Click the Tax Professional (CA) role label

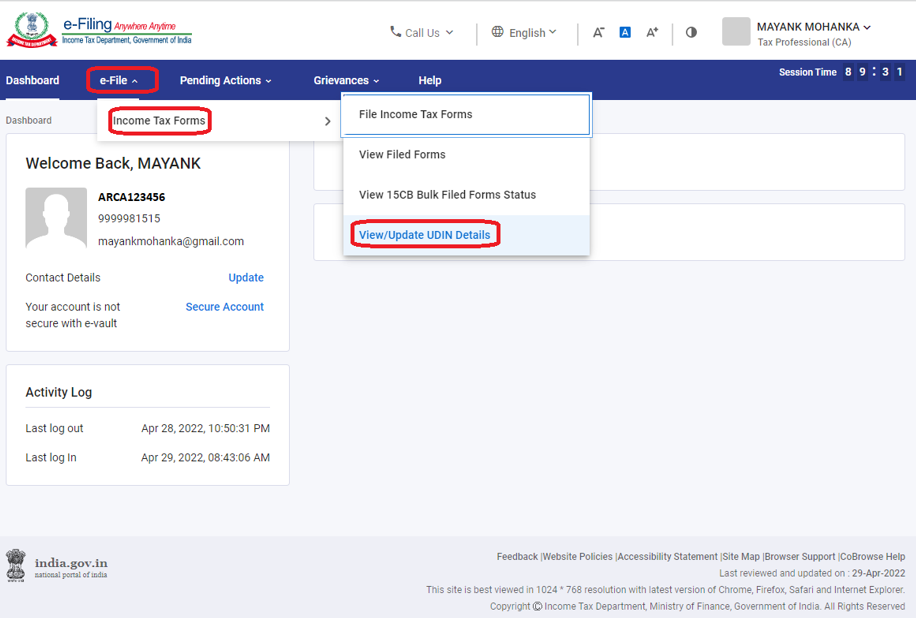804,42
